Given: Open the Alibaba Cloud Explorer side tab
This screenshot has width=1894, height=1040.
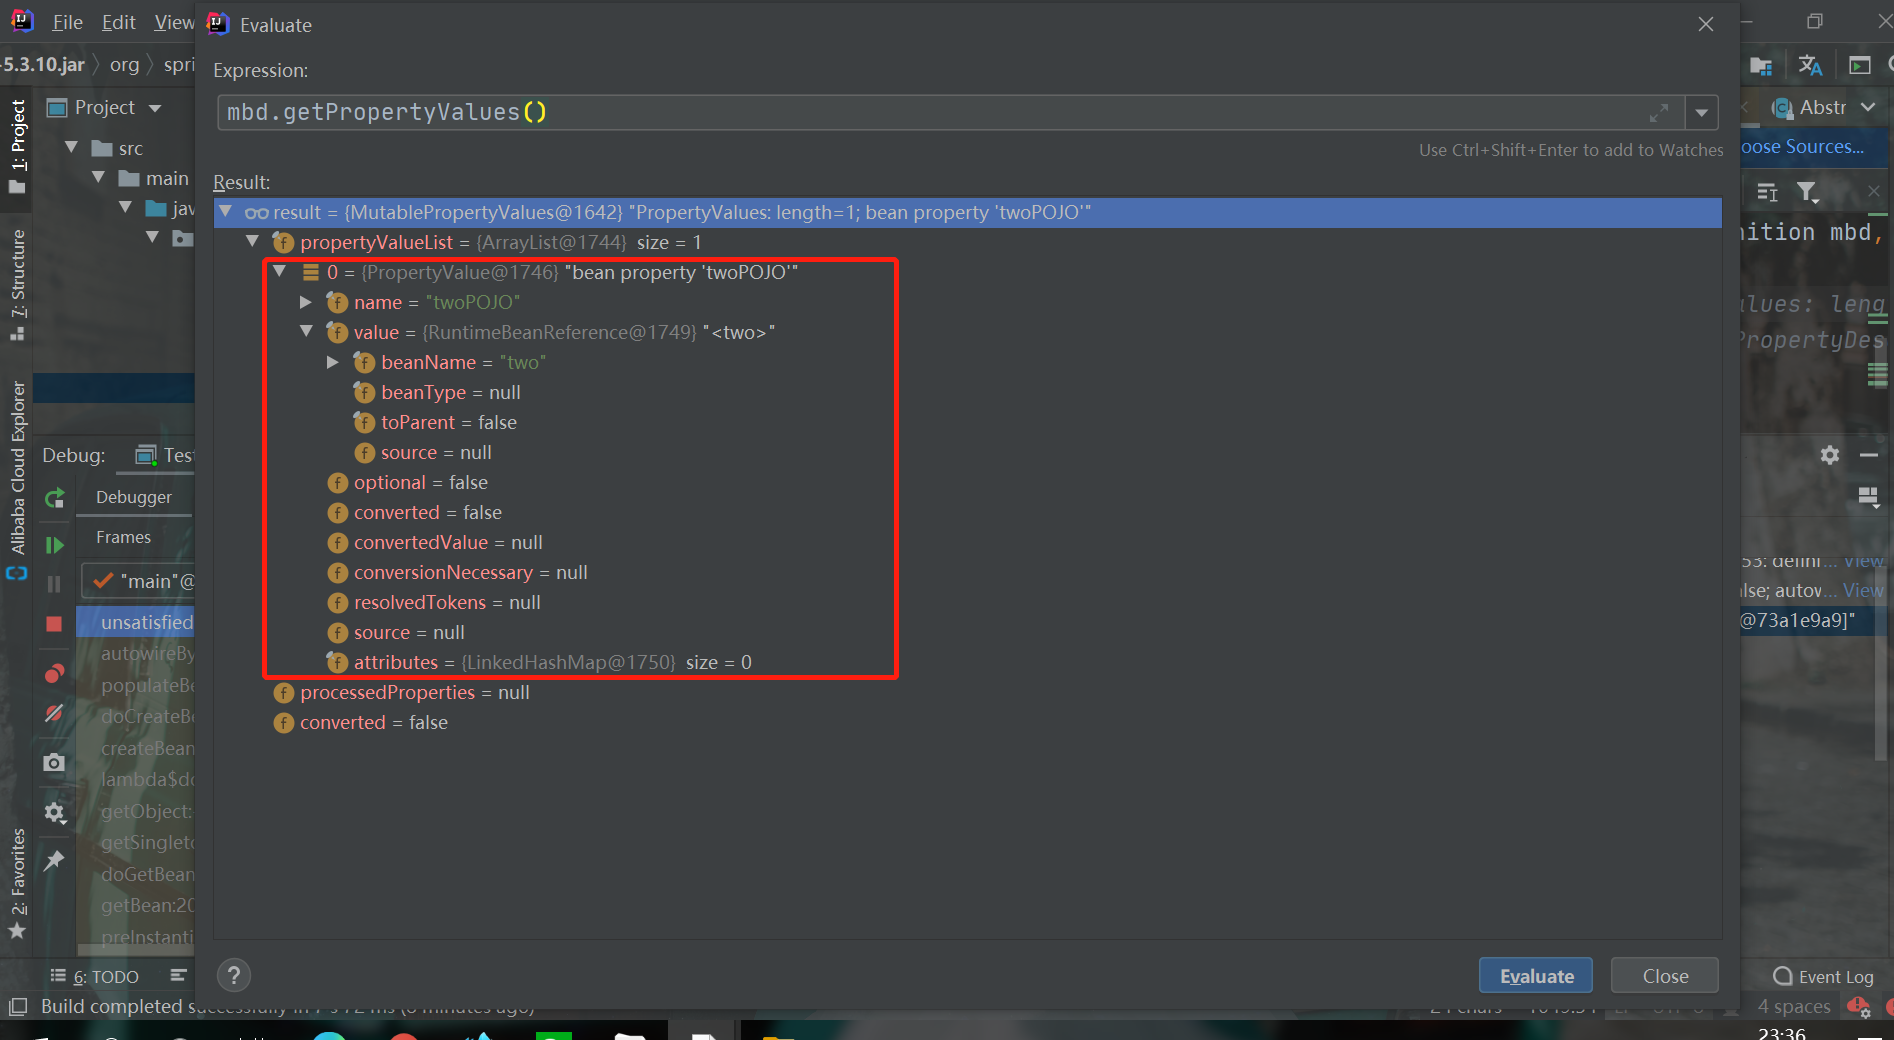Looking at the screenshot, I should [x=17, y=479].
